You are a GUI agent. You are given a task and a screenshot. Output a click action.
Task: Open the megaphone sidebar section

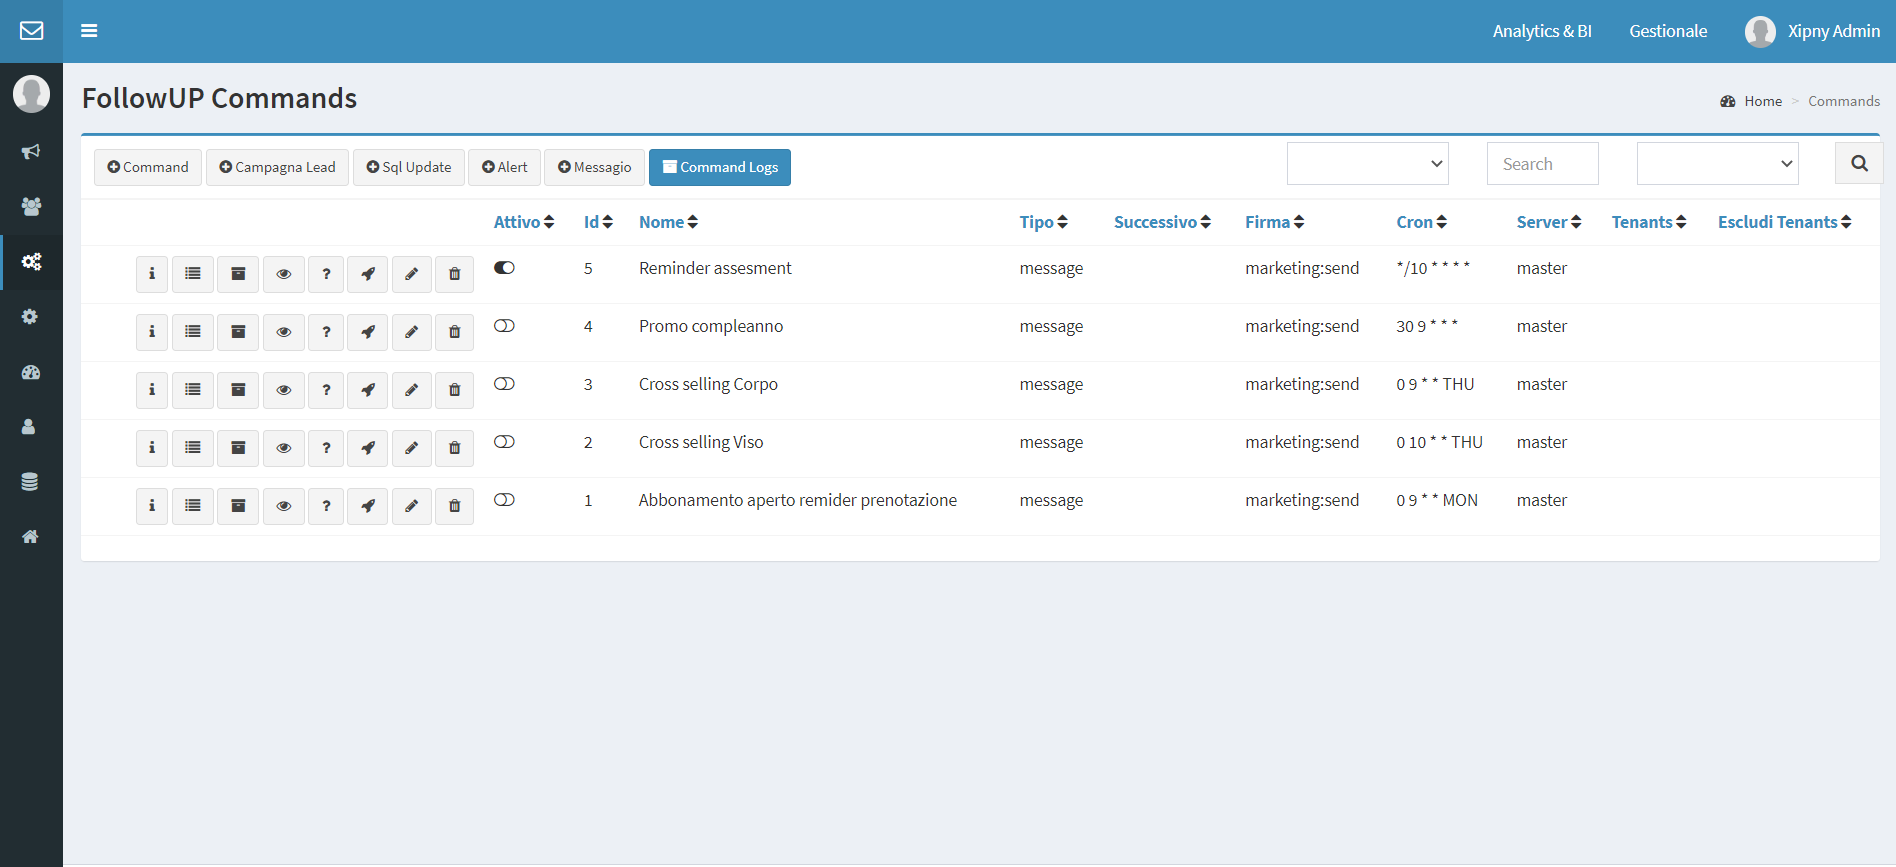click(x=31, y=152)
